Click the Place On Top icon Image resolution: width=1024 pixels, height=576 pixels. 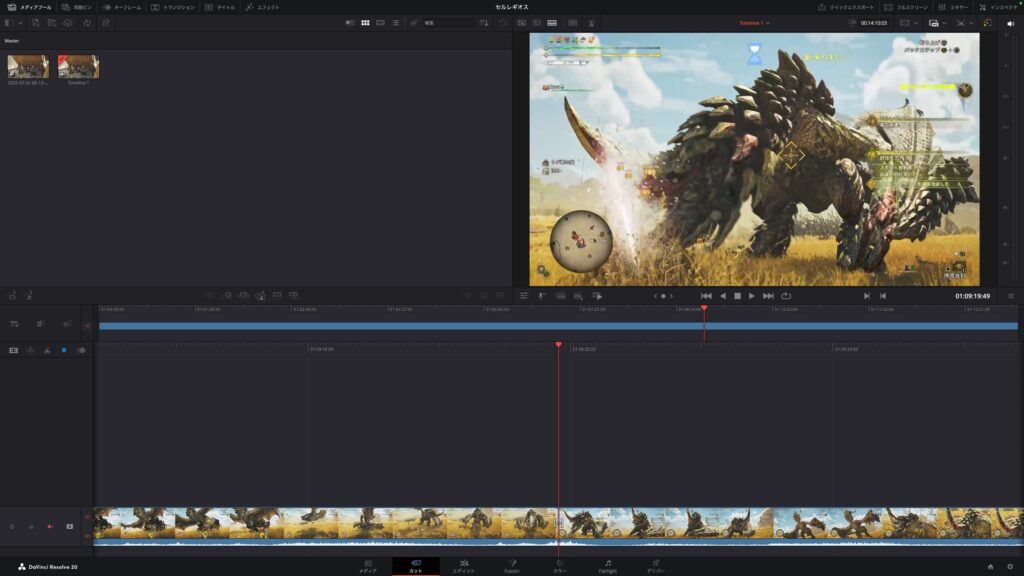277,296
